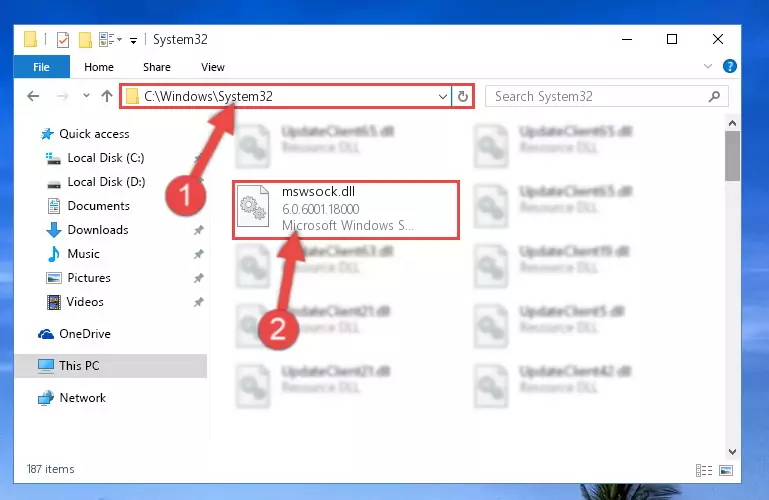Click the Videos film icon
Viewport: 769px width, 500px height.
click(x=53, y=302)
